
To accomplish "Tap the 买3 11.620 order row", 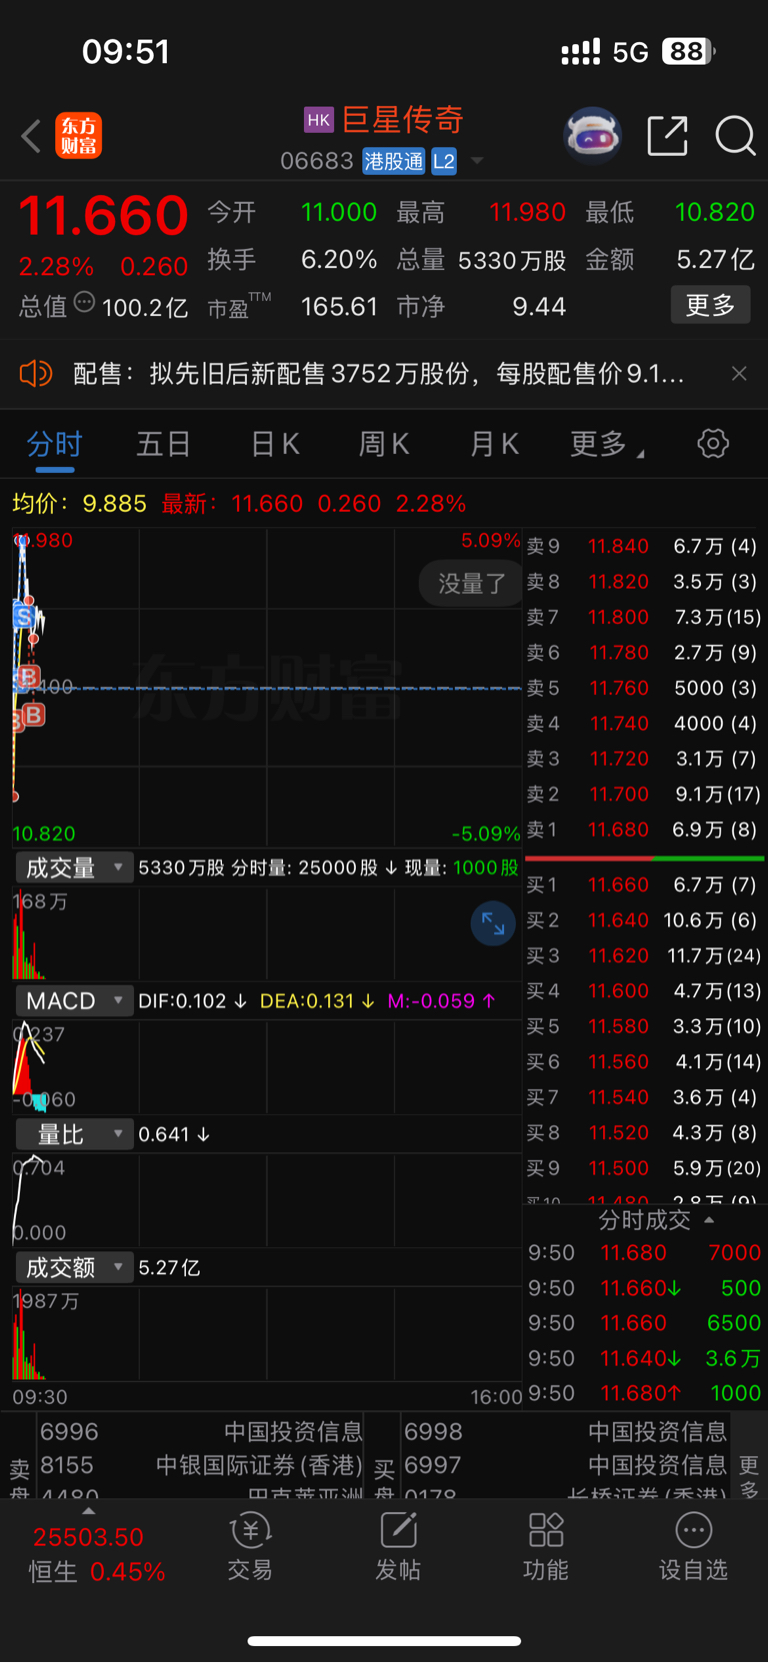I will [x=644, y=956].
